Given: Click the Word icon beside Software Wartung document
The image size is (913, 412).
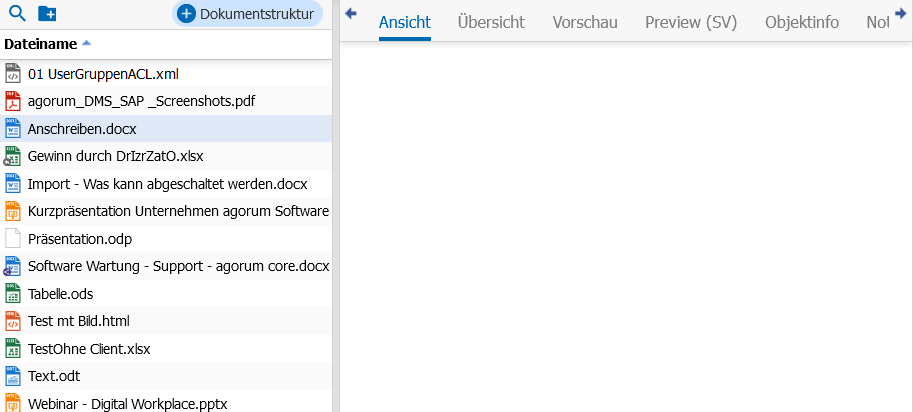Looking at the screenshot, I should point(13,266).
